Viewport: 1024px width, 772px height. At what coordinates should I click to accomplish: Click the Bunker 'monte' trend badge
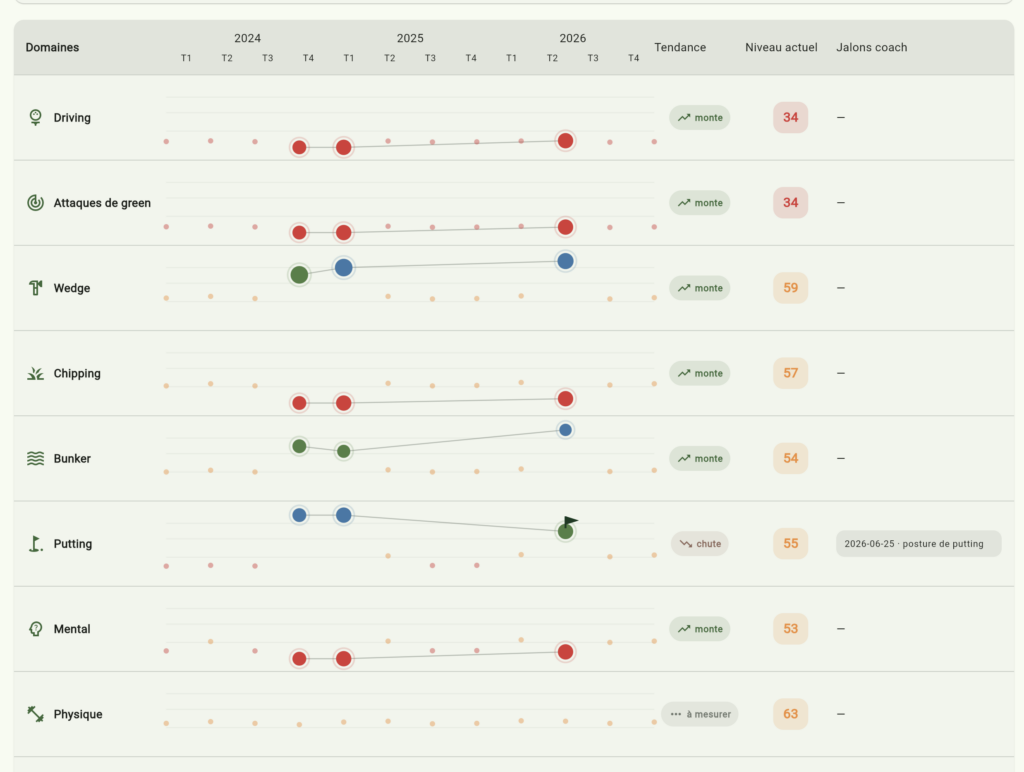[699, 458]
